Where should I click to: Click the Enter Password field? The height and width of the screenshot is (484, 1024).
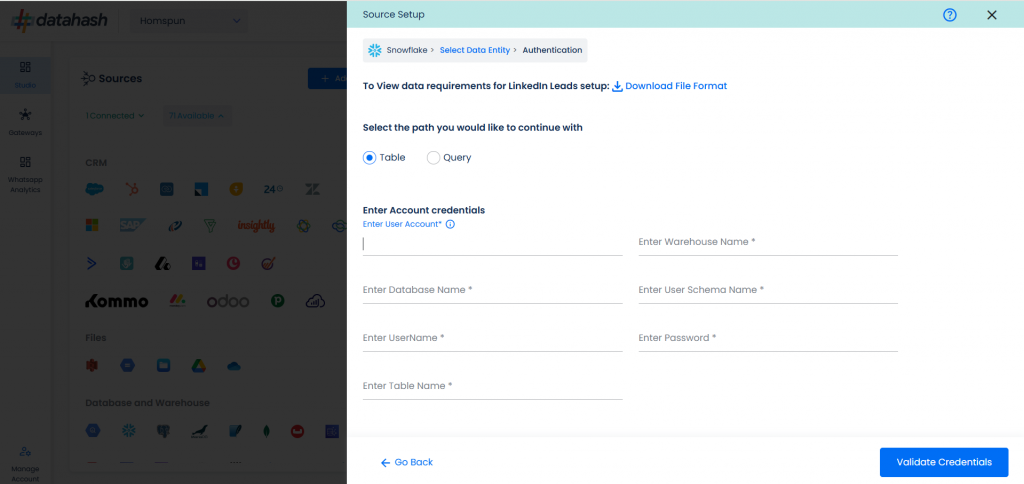pyautogui.click(x=768, y=339)
